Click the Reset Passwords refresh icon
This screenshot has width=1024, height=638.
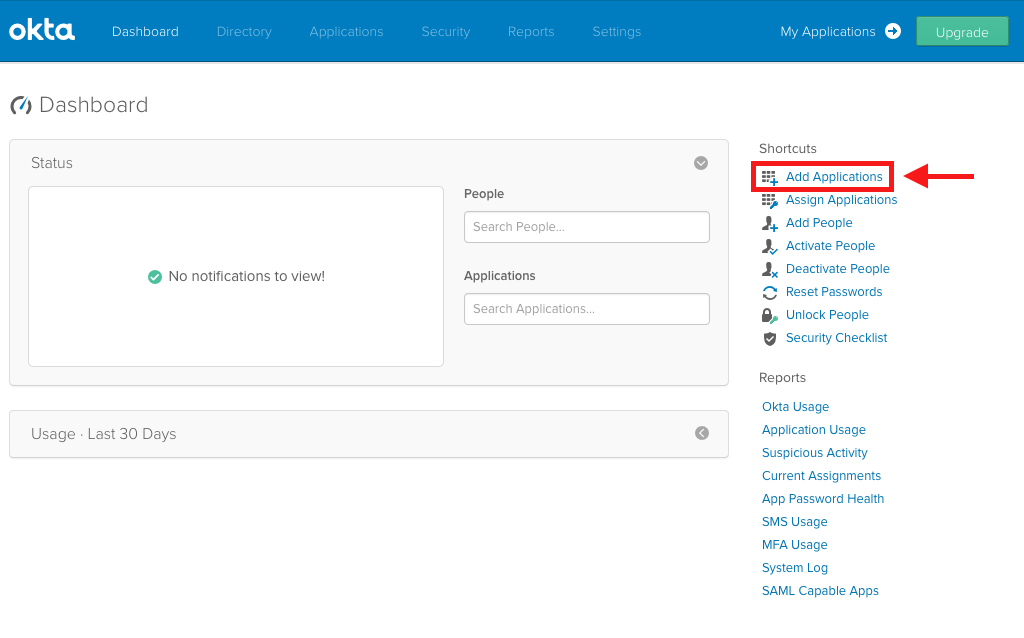coord(770,292)
